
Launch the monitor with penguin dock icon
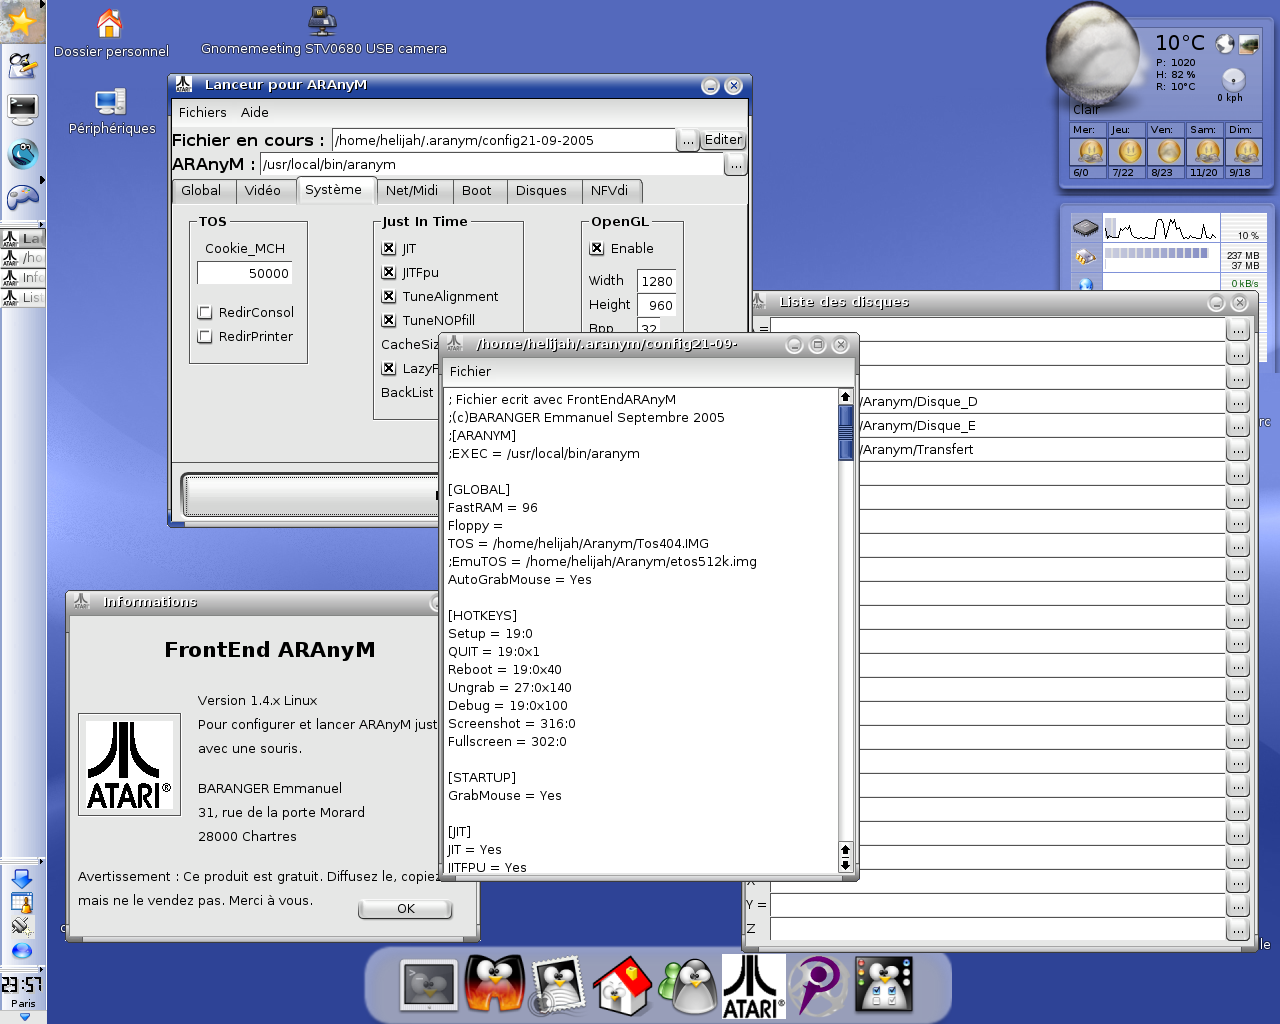pos(429,986)
